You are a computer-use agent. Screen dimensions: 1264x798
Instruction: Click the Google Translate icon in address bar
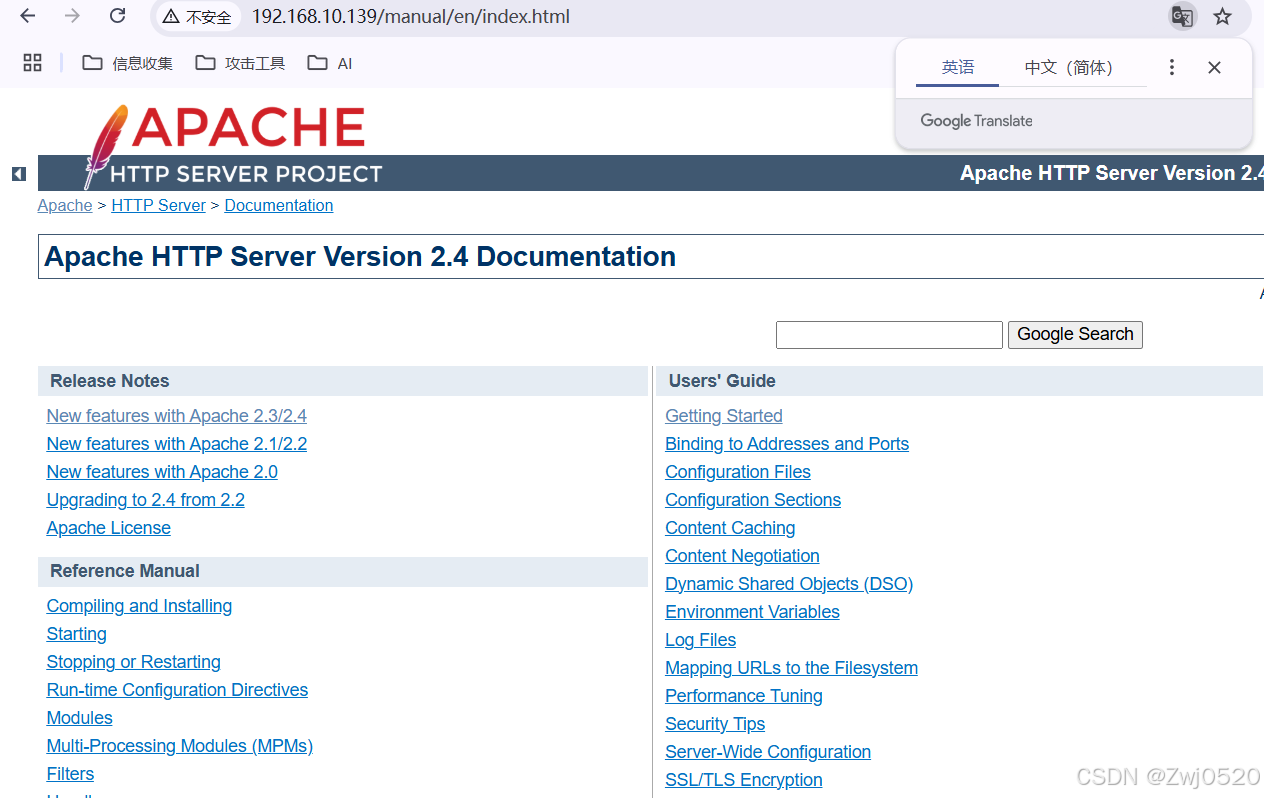pyautogui.click(x=1182, y=17)
